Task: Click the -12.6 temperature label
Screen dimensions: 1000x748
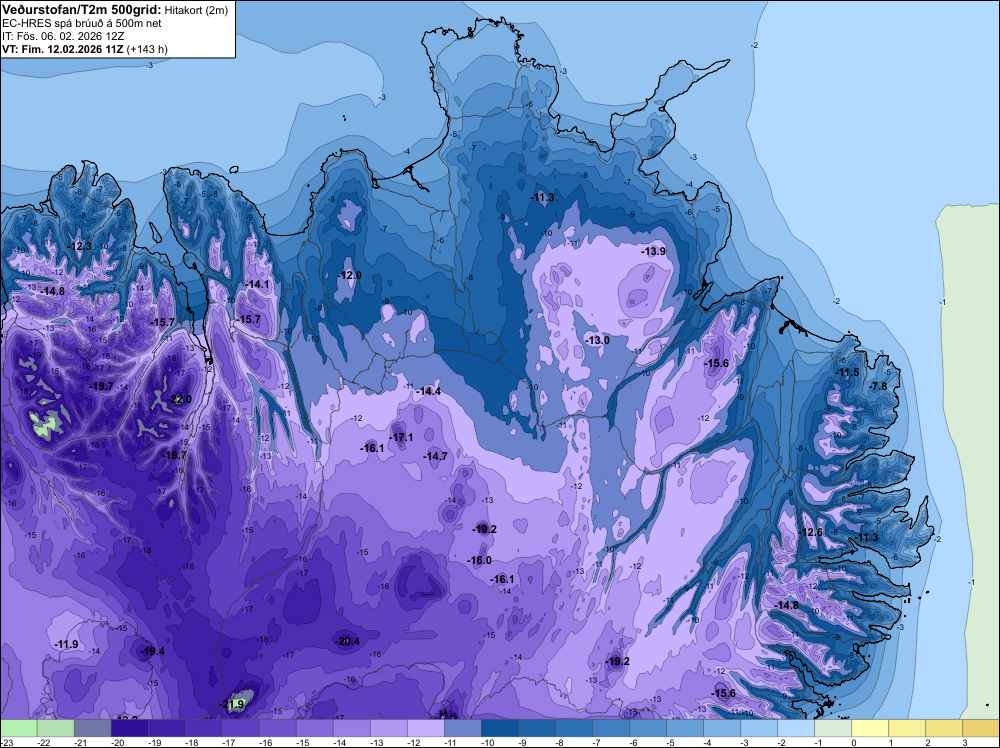Action: 811,532
